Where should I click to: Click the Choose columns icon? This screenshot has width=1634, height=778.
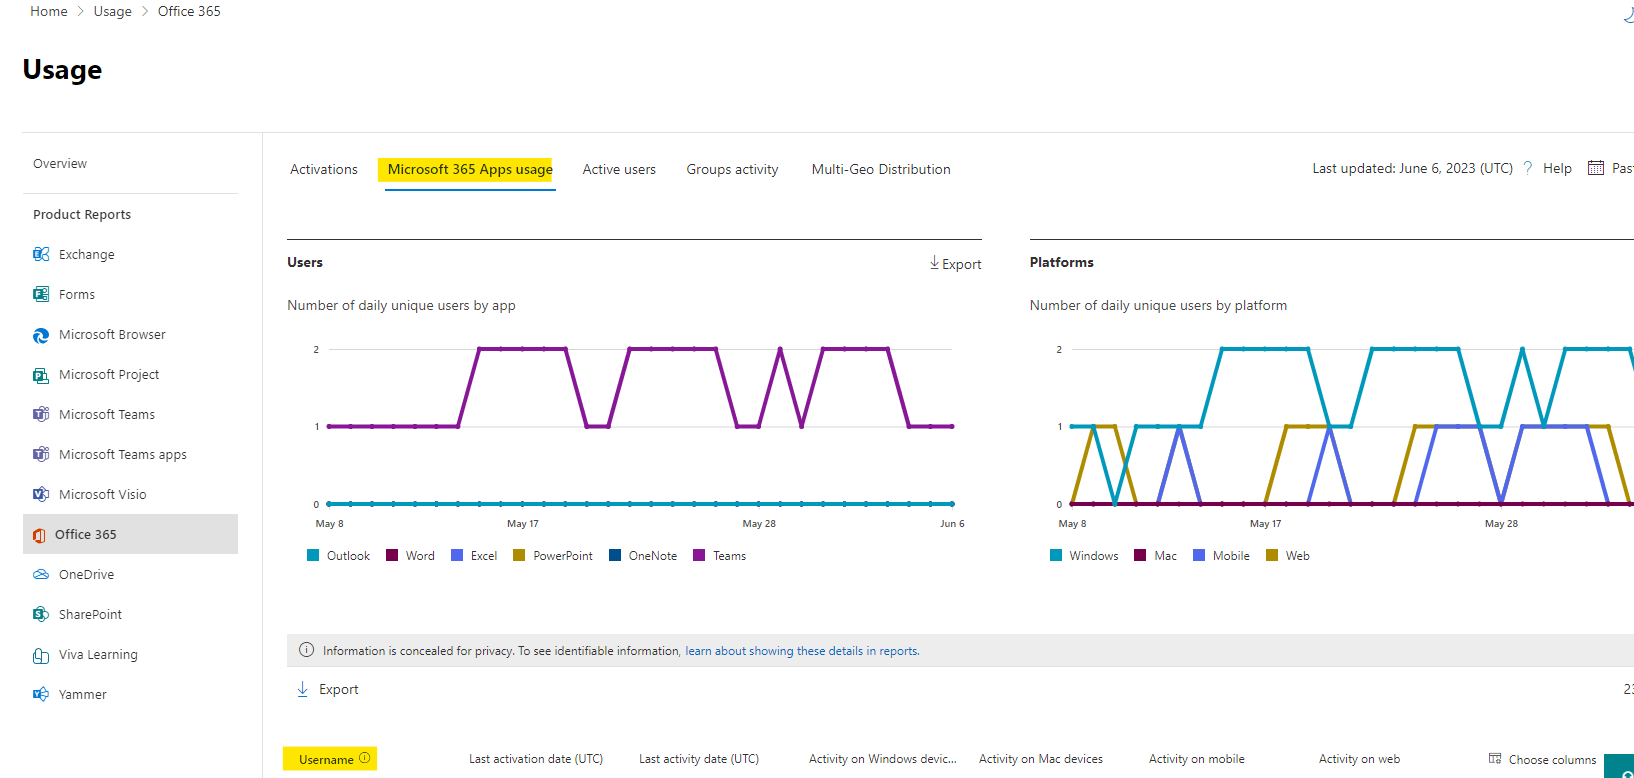click(1495, 759)
